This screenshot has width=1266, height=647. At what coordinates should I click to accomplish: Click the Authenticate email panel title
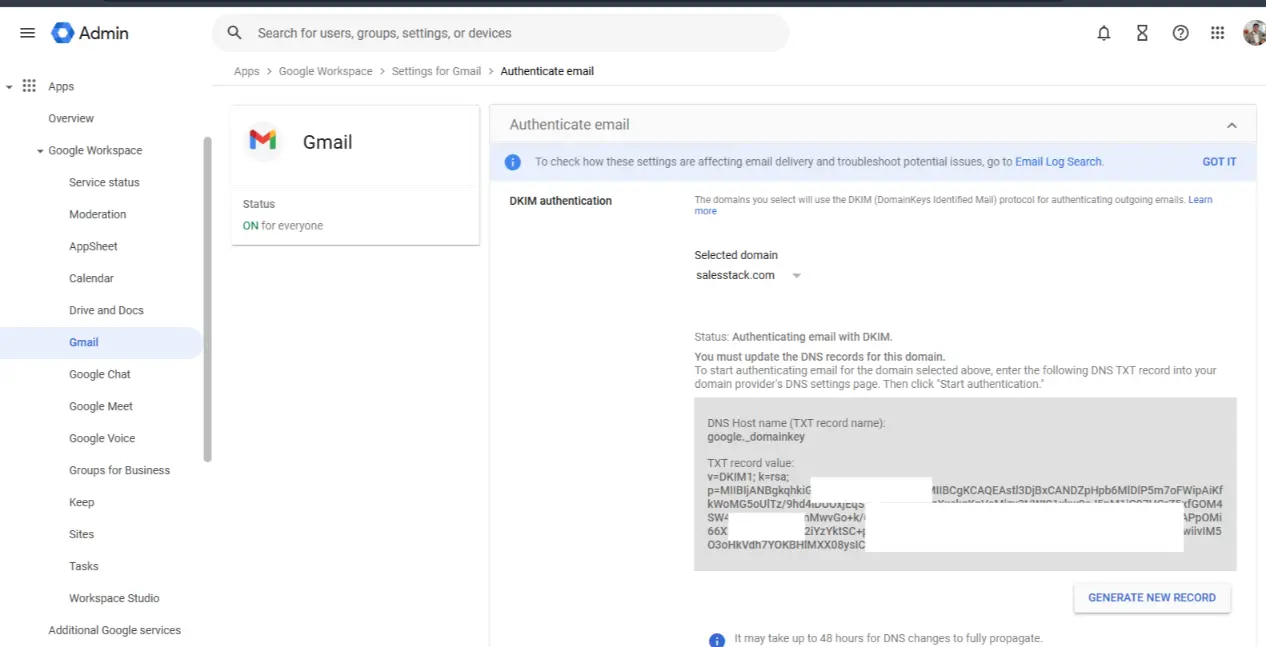[x=569, y=124]
